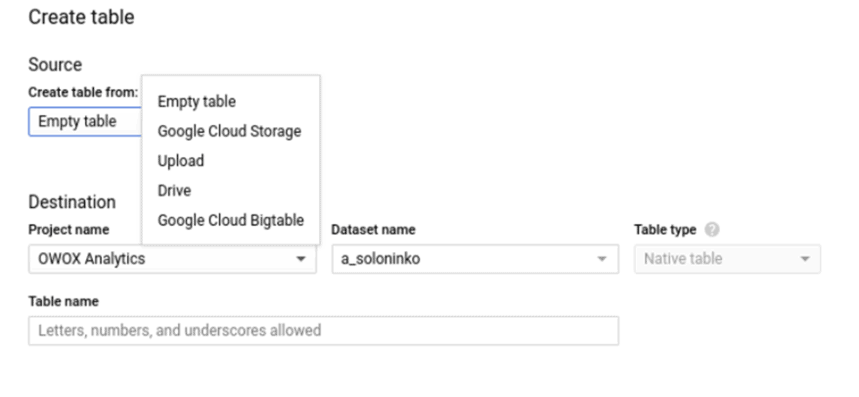Screen dimensions: 859x397
Task: Open the Native table type dropdown
Action: click(x=727, y=259)
